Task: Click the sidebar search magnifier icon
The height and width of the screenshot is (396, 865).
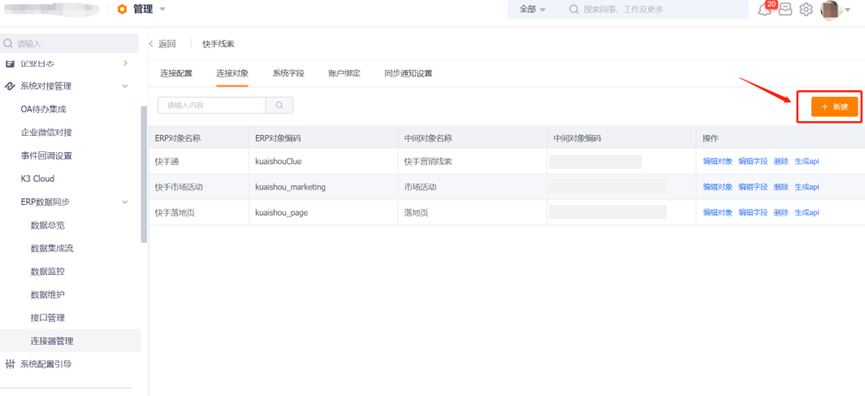Action: (8, 44)
